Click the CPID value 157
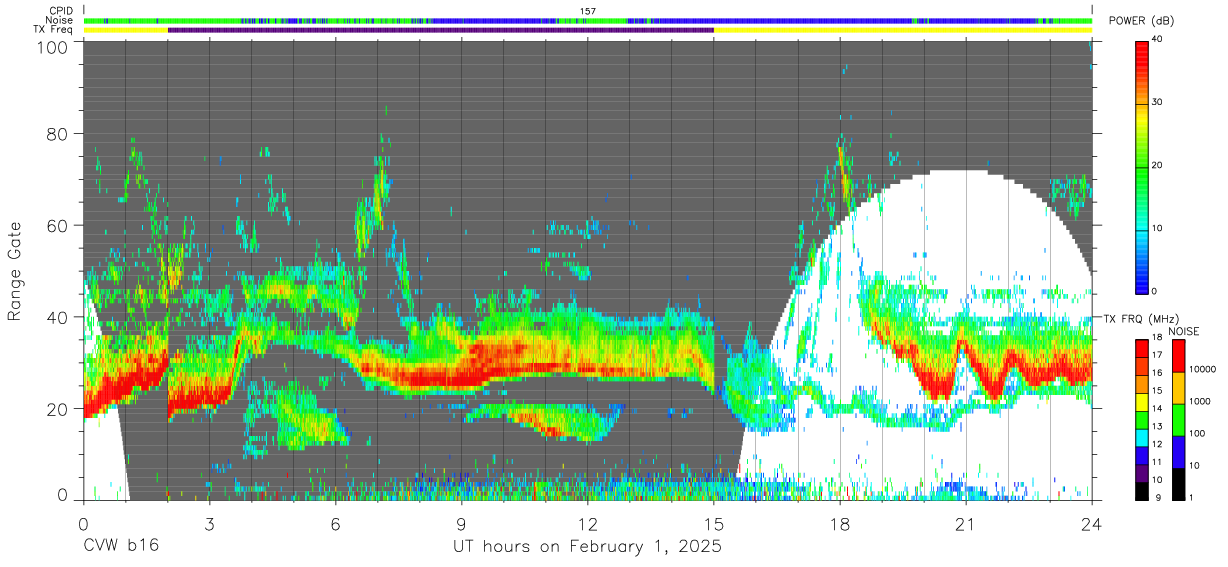Viewport: 1228px width, 567px height. tap(588, 11)
